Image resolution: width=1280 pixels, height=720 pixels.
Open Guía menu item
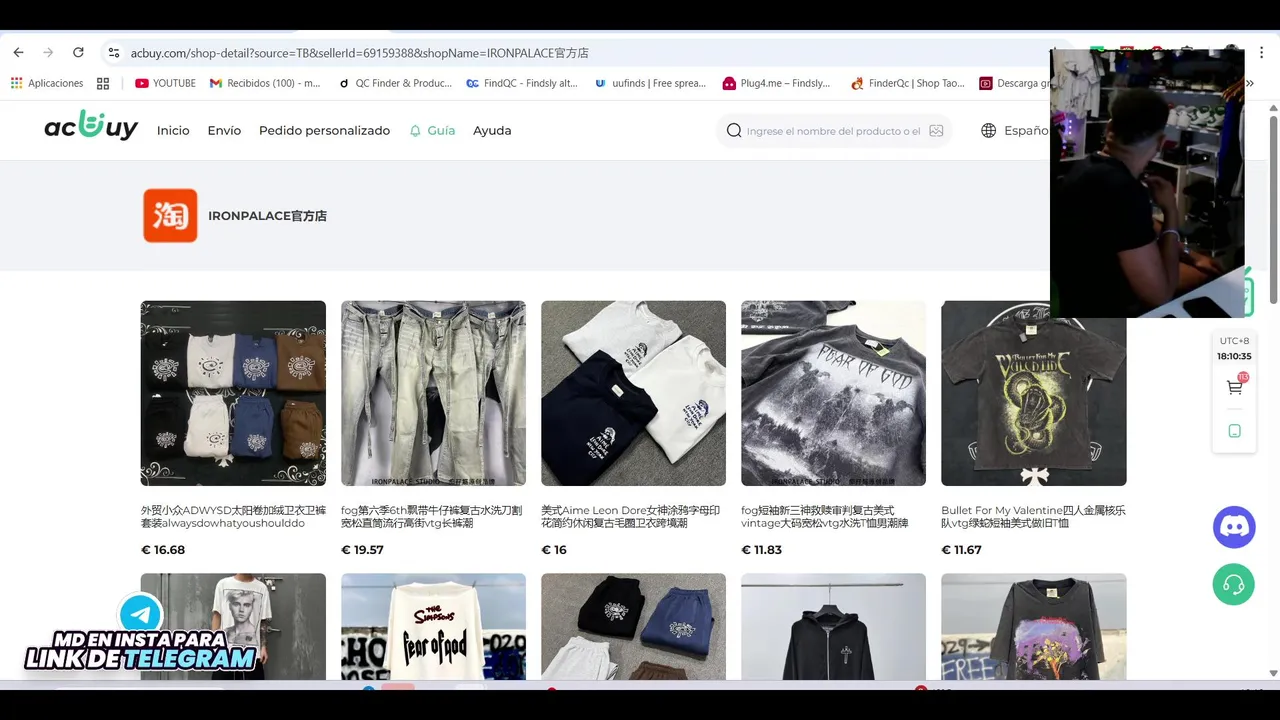click(x=441, y=131)
